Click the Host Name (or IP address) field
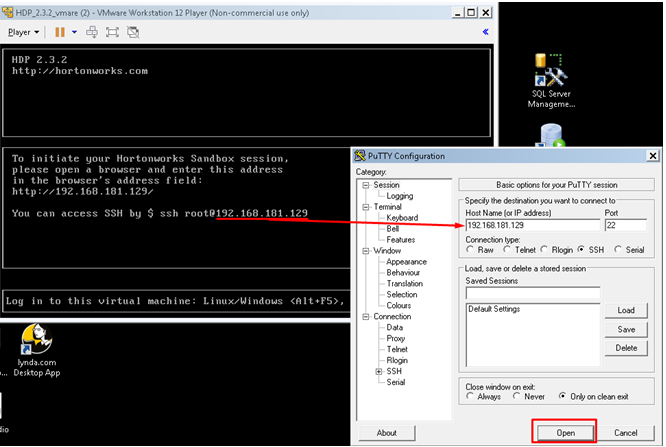The height and width of the screenshot is (447, 666). [x=533, y=225]
